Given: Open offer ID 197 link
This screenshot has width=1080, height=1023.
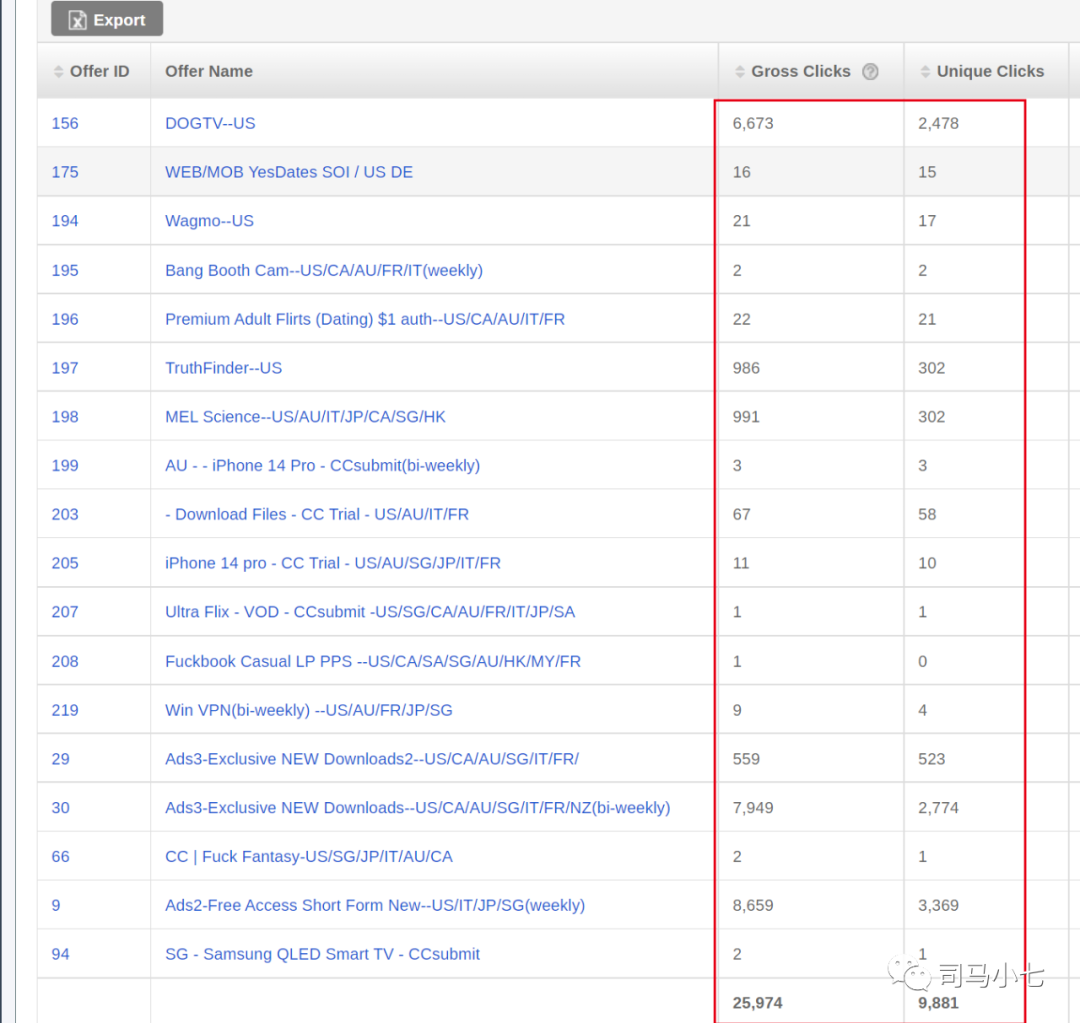Looking at the screenshot, I should 65,368.
